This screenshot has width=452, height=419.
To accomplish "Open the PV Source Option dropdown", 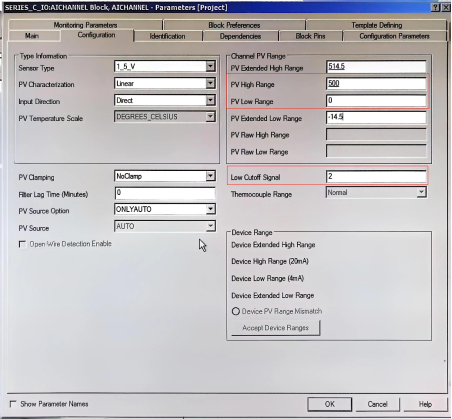I will 210,209.
